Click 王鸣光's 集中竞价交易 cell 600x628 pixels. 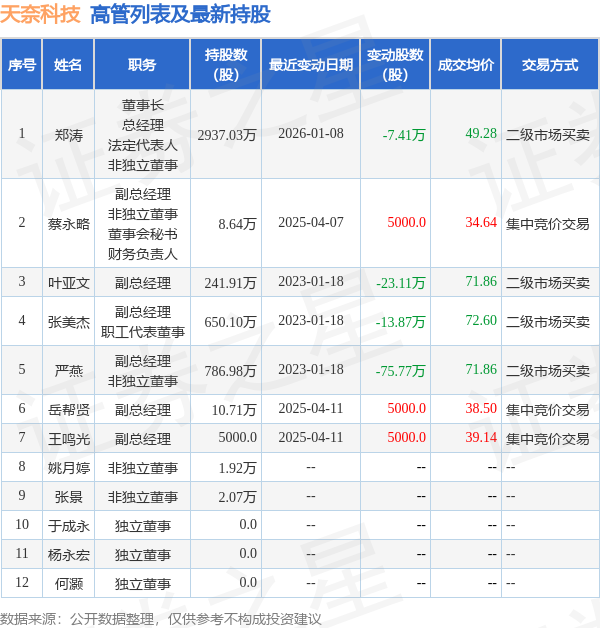[x=548, y=439]
